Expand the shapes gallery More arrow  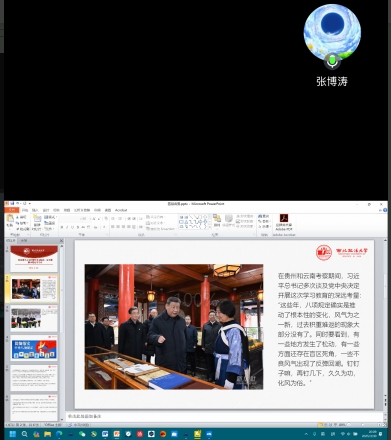(210, 227)
